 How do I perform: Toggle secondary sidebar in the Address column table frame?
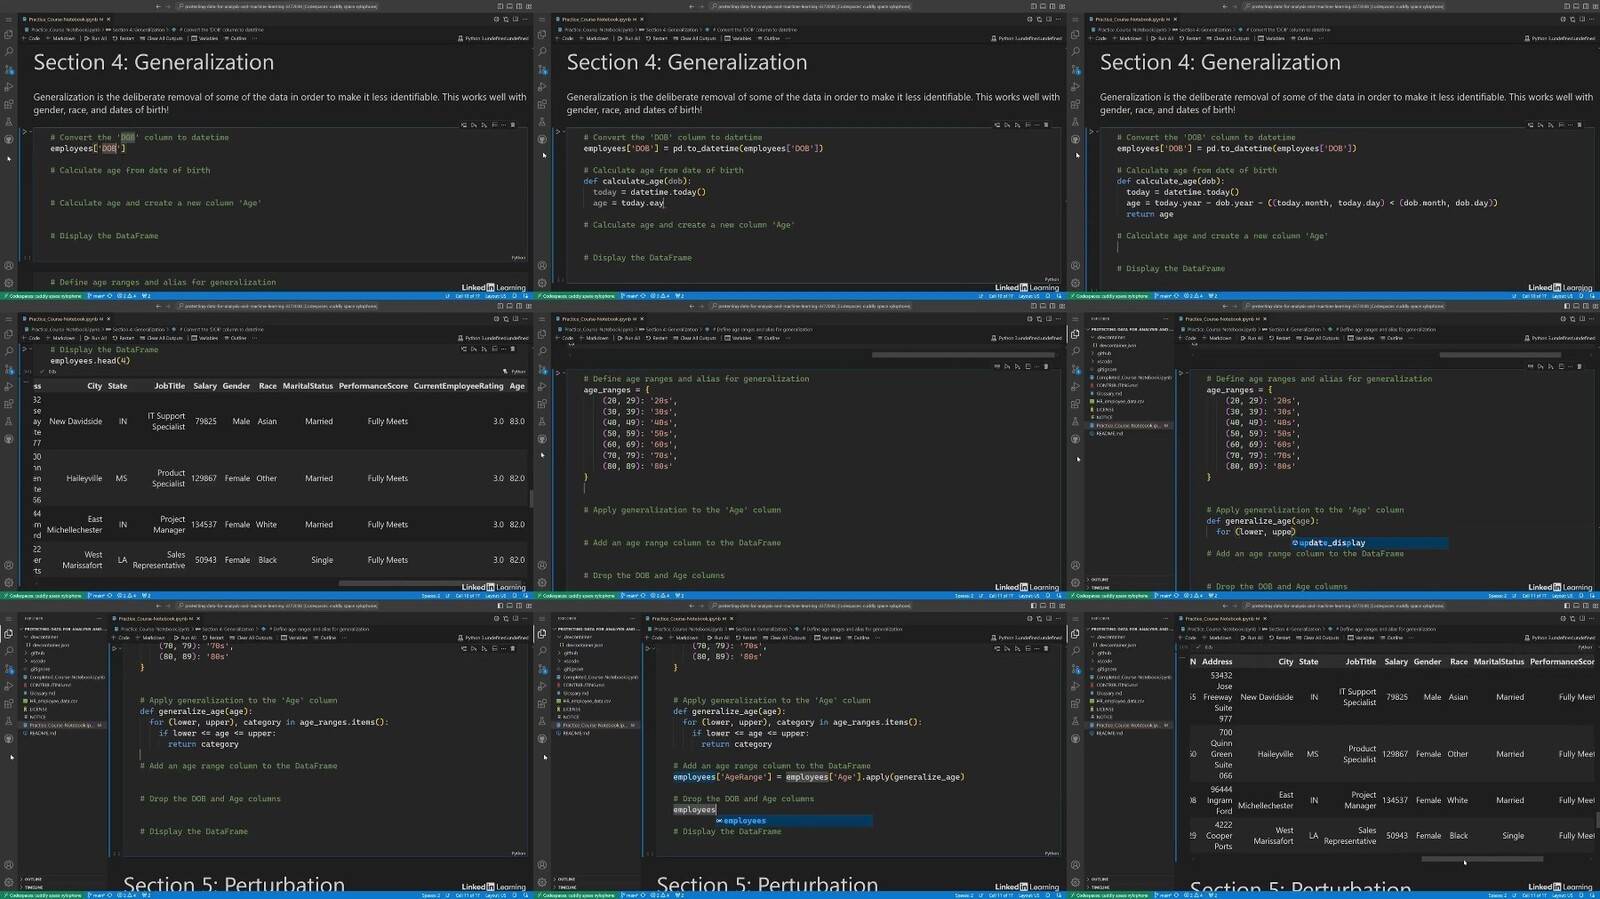1585,606
